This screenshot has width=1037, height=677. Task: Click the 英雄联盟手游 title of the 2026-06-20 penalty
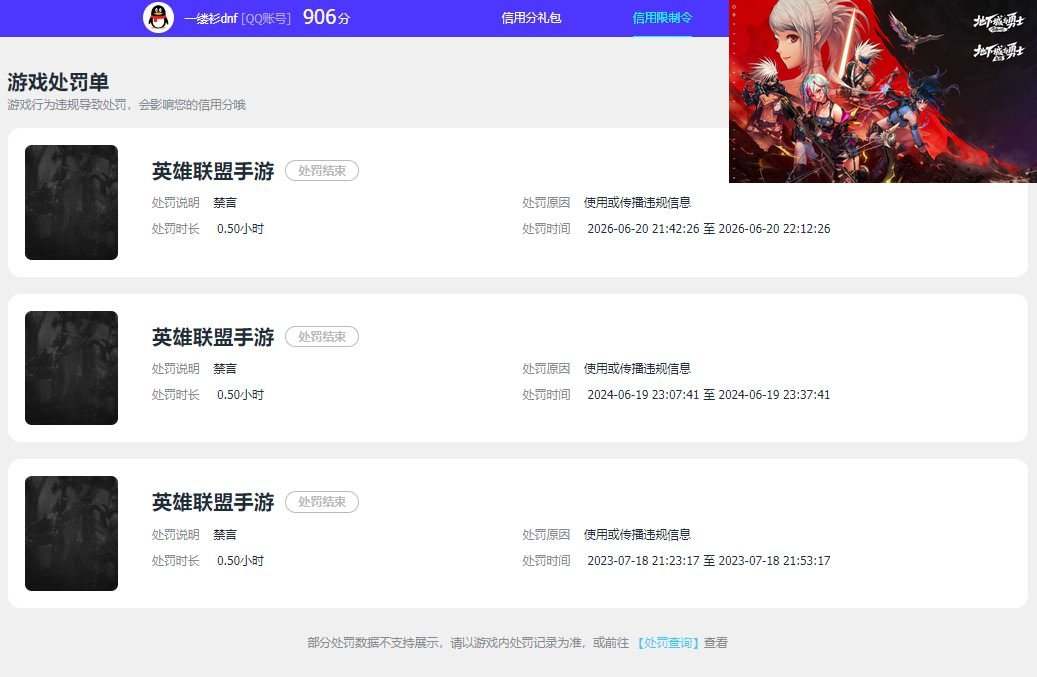[213, 171]
